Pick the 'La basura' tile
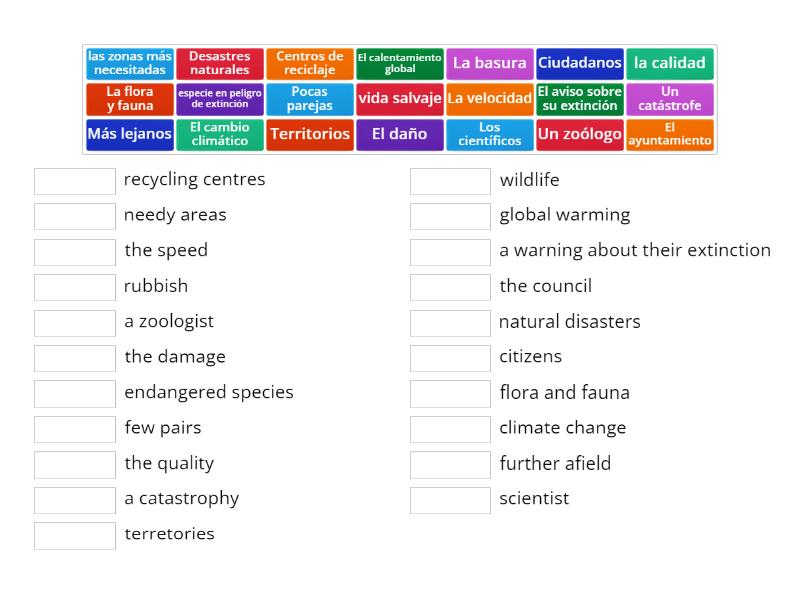 point(489,63)
